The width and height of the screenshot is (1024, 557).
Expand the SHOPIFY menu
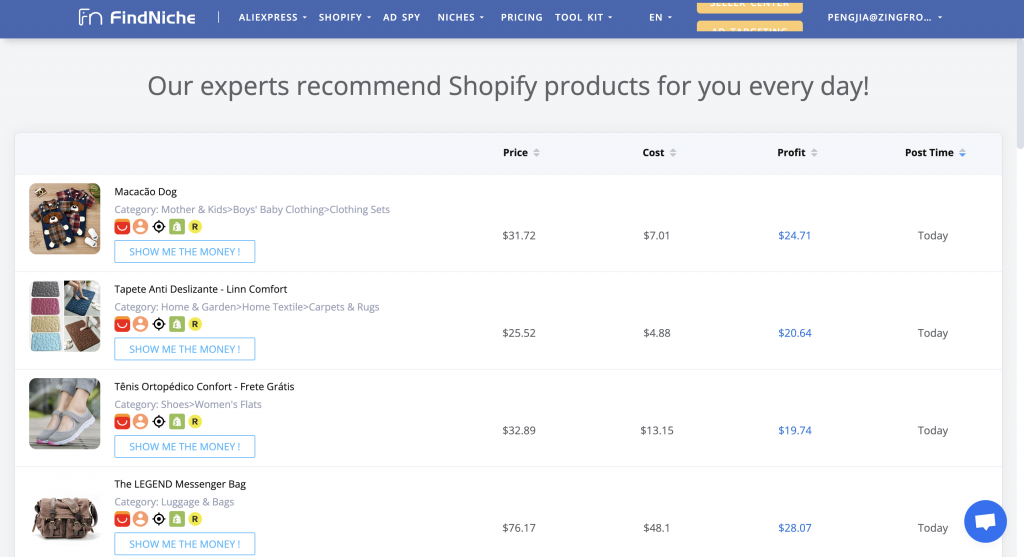(345, 18)
